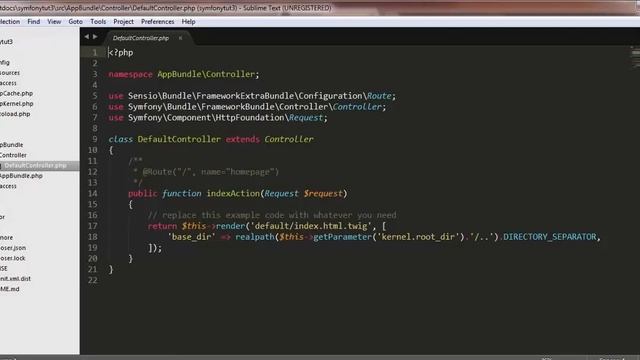640x360 pixels.
Task: Click 'DIRECTORY_SEPARATOR' constant in code
Action: click(549, 237)
